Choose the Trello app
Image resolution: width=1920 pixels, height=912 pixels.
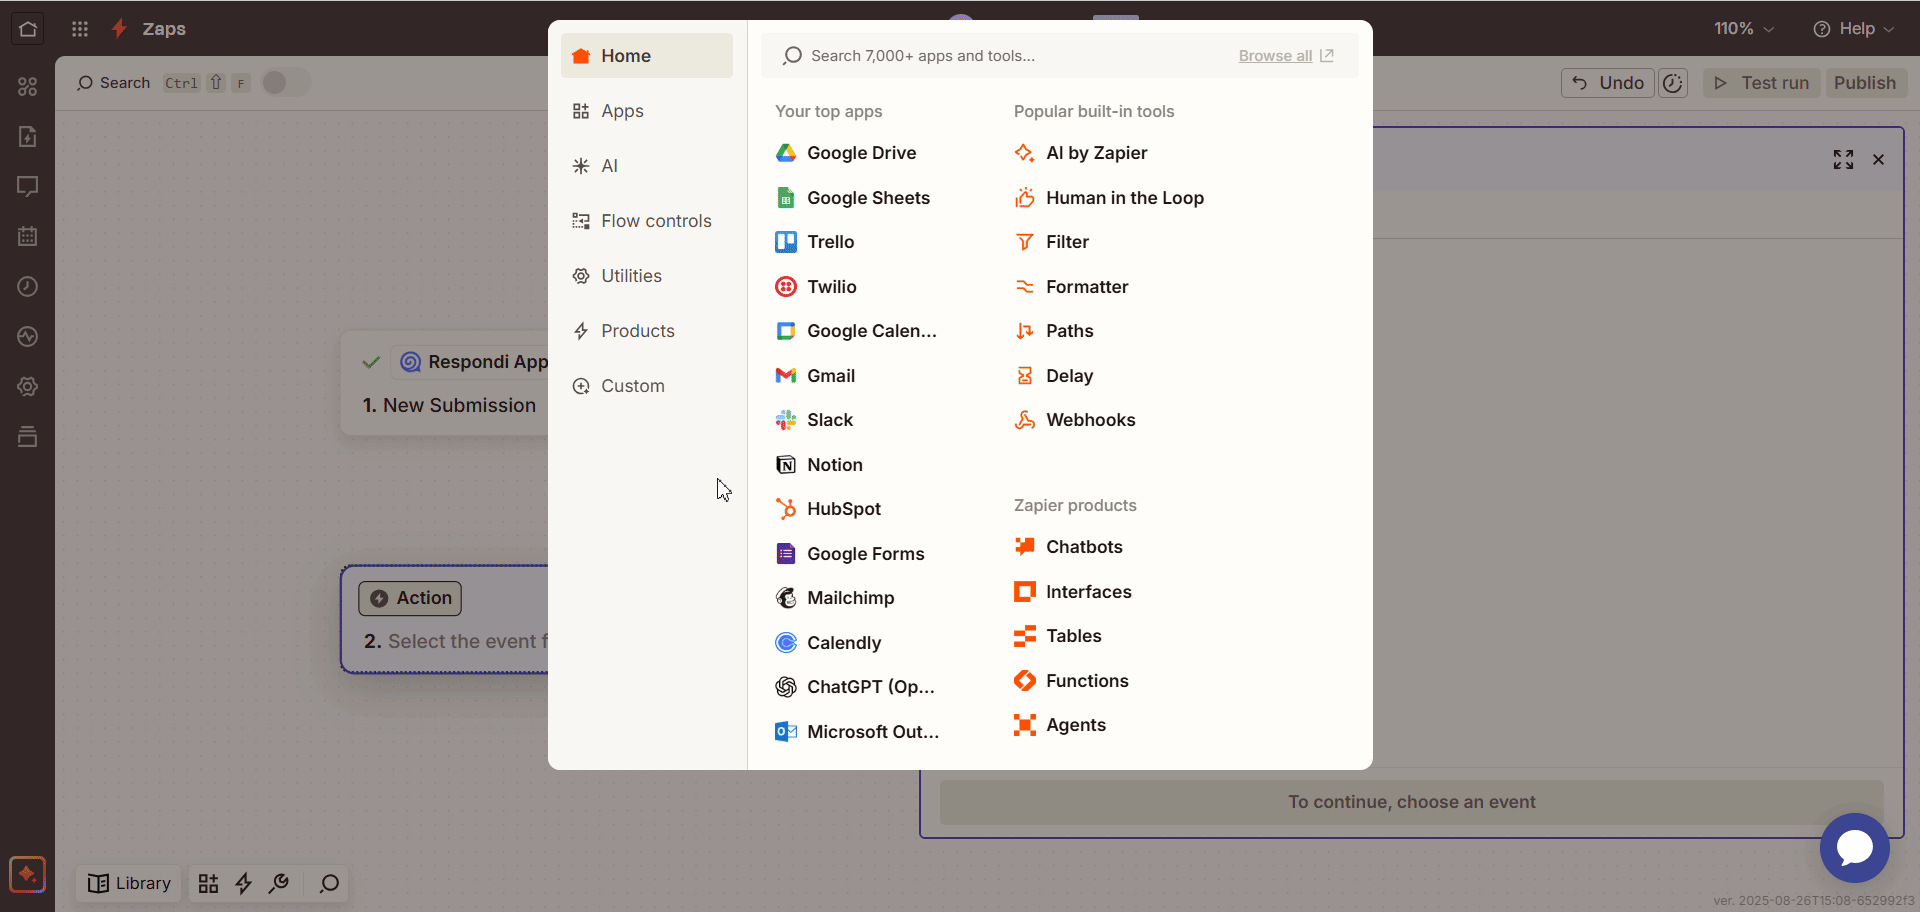pos(815,242)
